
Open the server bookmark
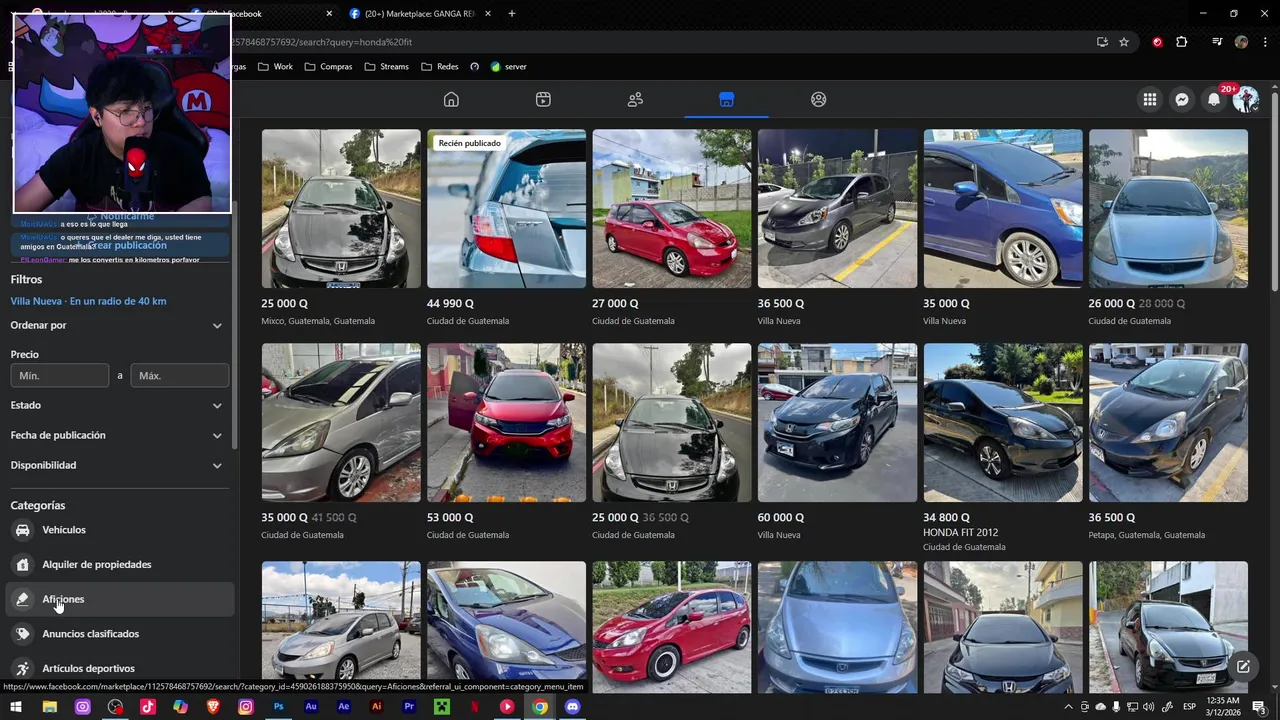point(508,67)
